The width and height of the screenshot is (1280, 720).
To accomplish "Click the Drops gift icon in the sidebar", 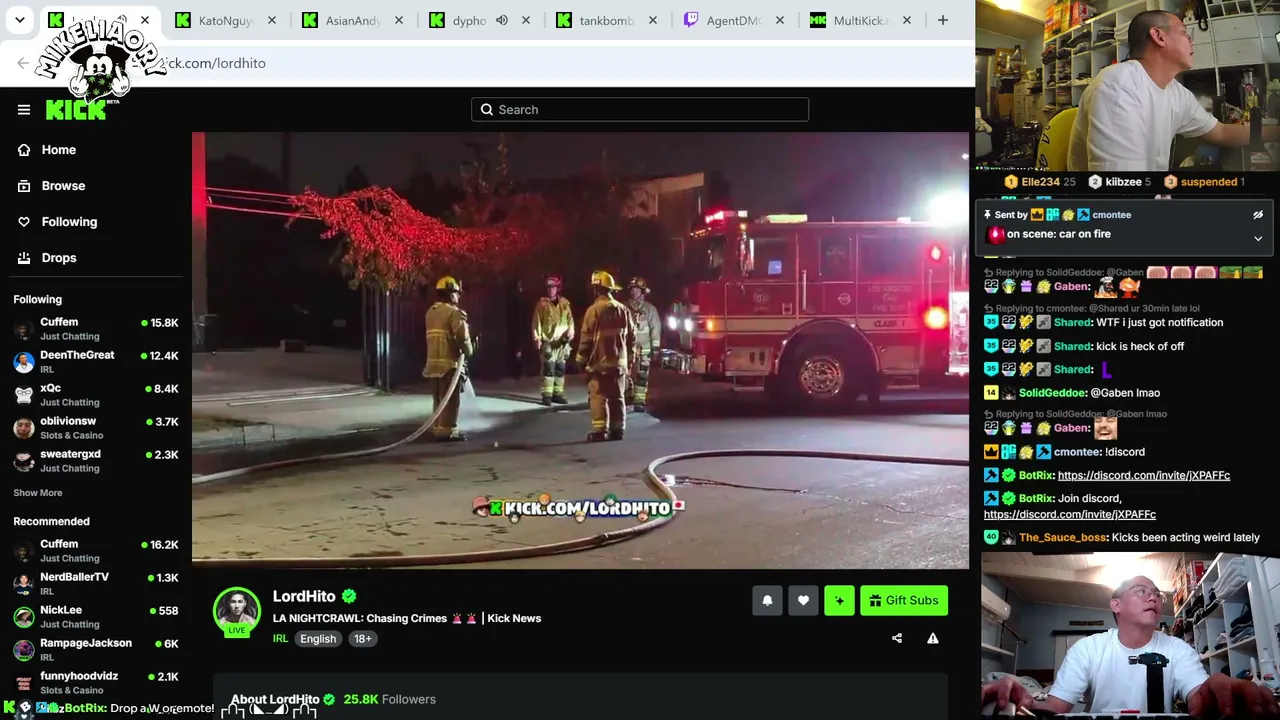I will 24,258.
